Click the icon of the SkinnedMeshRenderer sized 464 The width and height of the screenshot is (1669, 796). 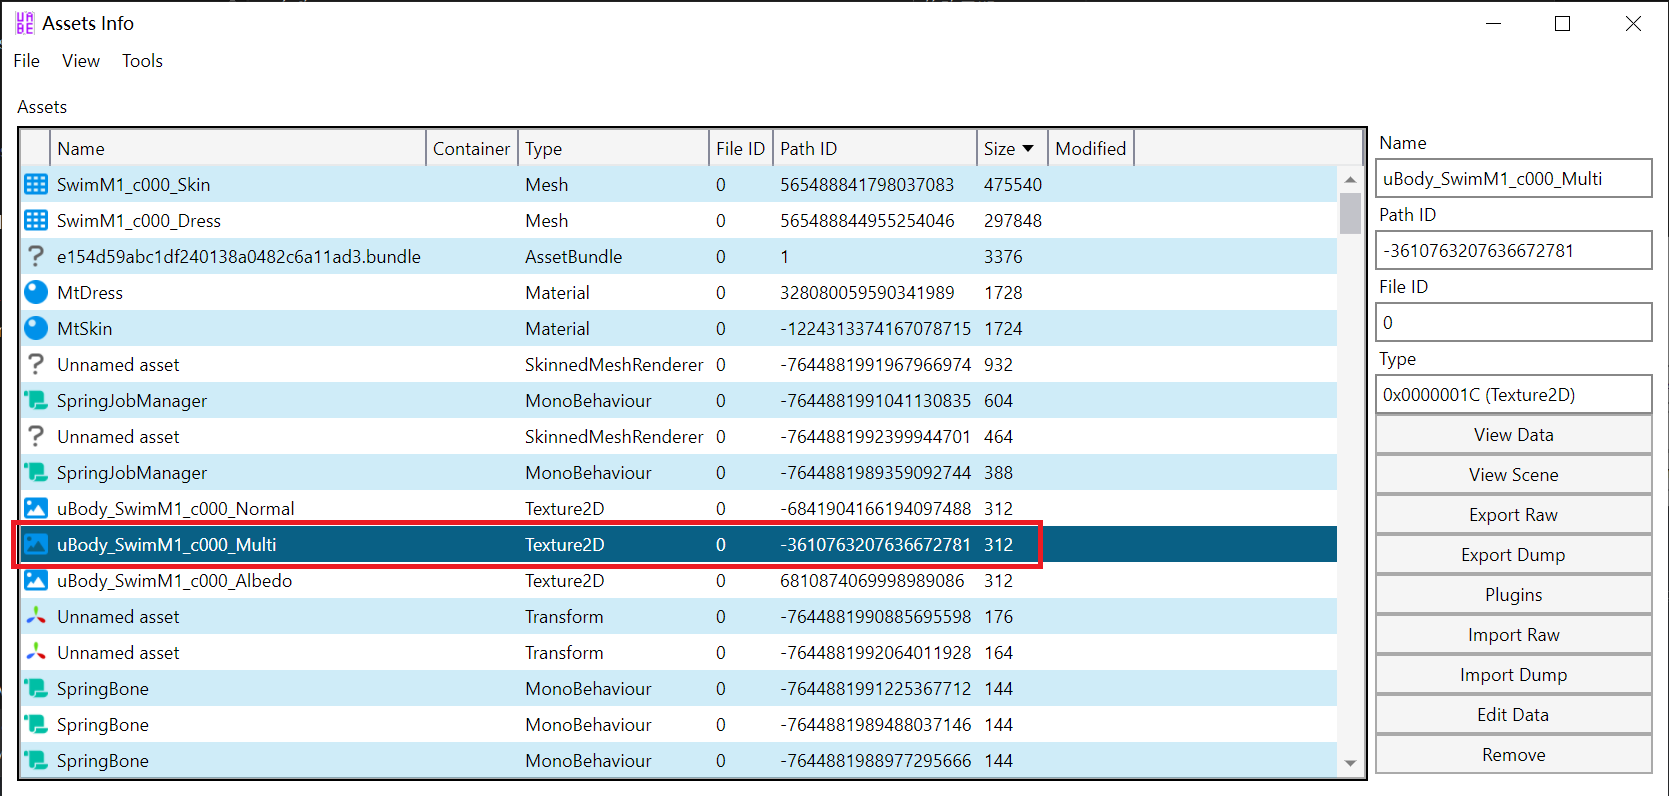[x=36, y=436]
